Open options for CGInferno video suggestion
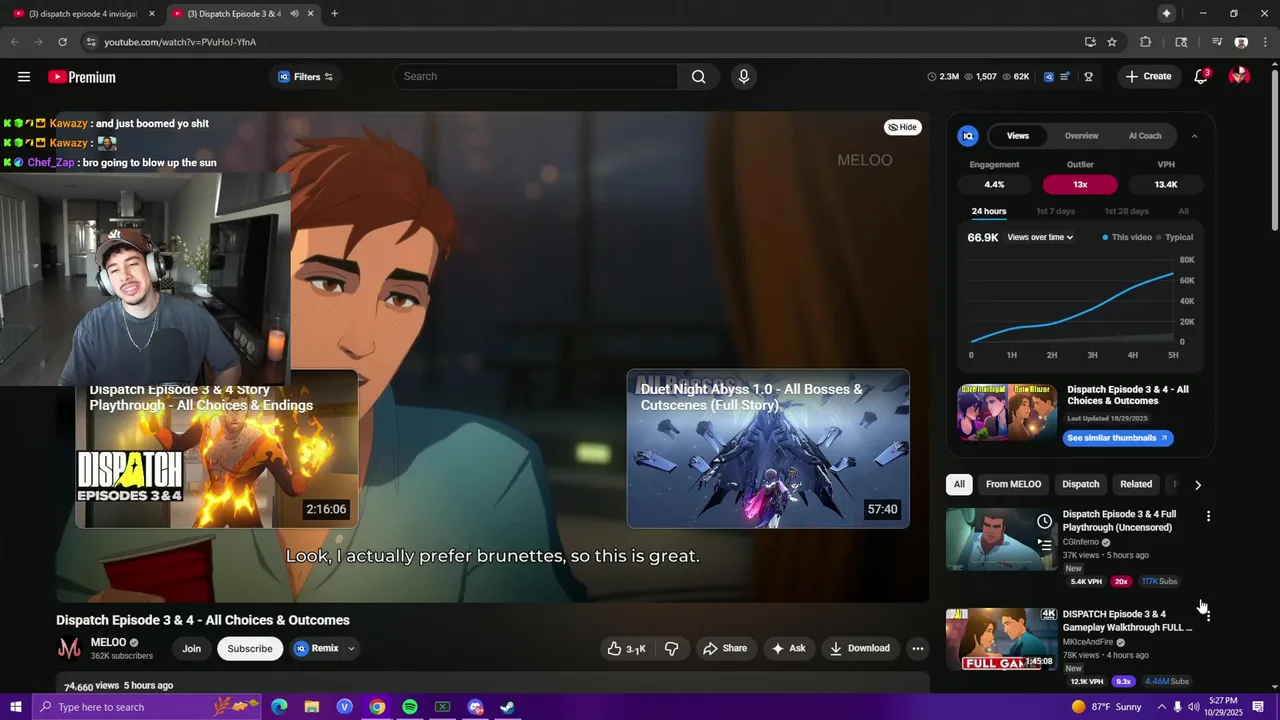The width and height of the screenshot is (1280, 720). 1208,517
